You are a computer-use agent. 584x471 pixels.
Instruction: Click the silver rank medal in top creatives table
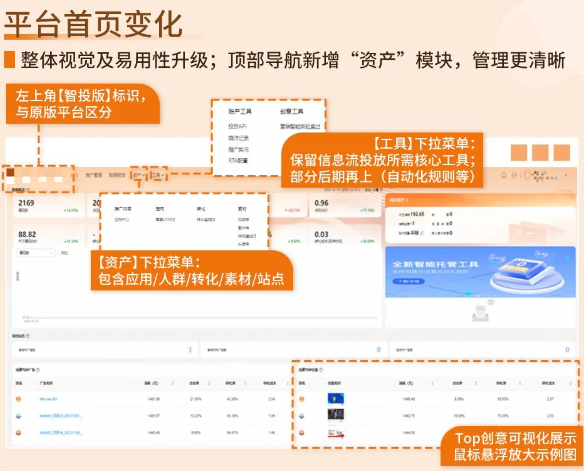302,416
